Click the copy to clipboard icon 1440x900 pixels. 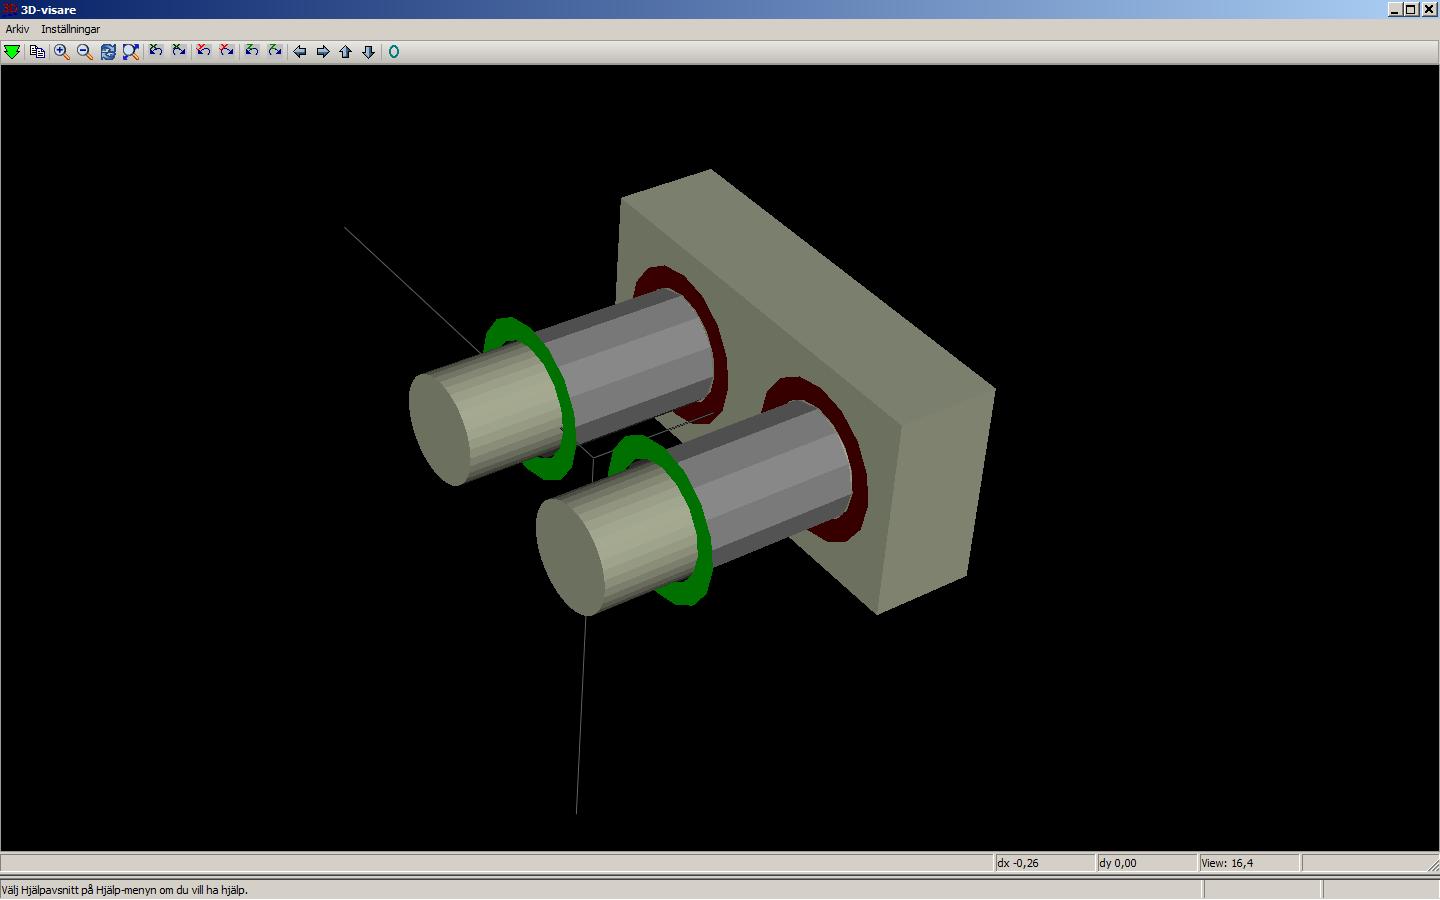[x=37, y=52]
